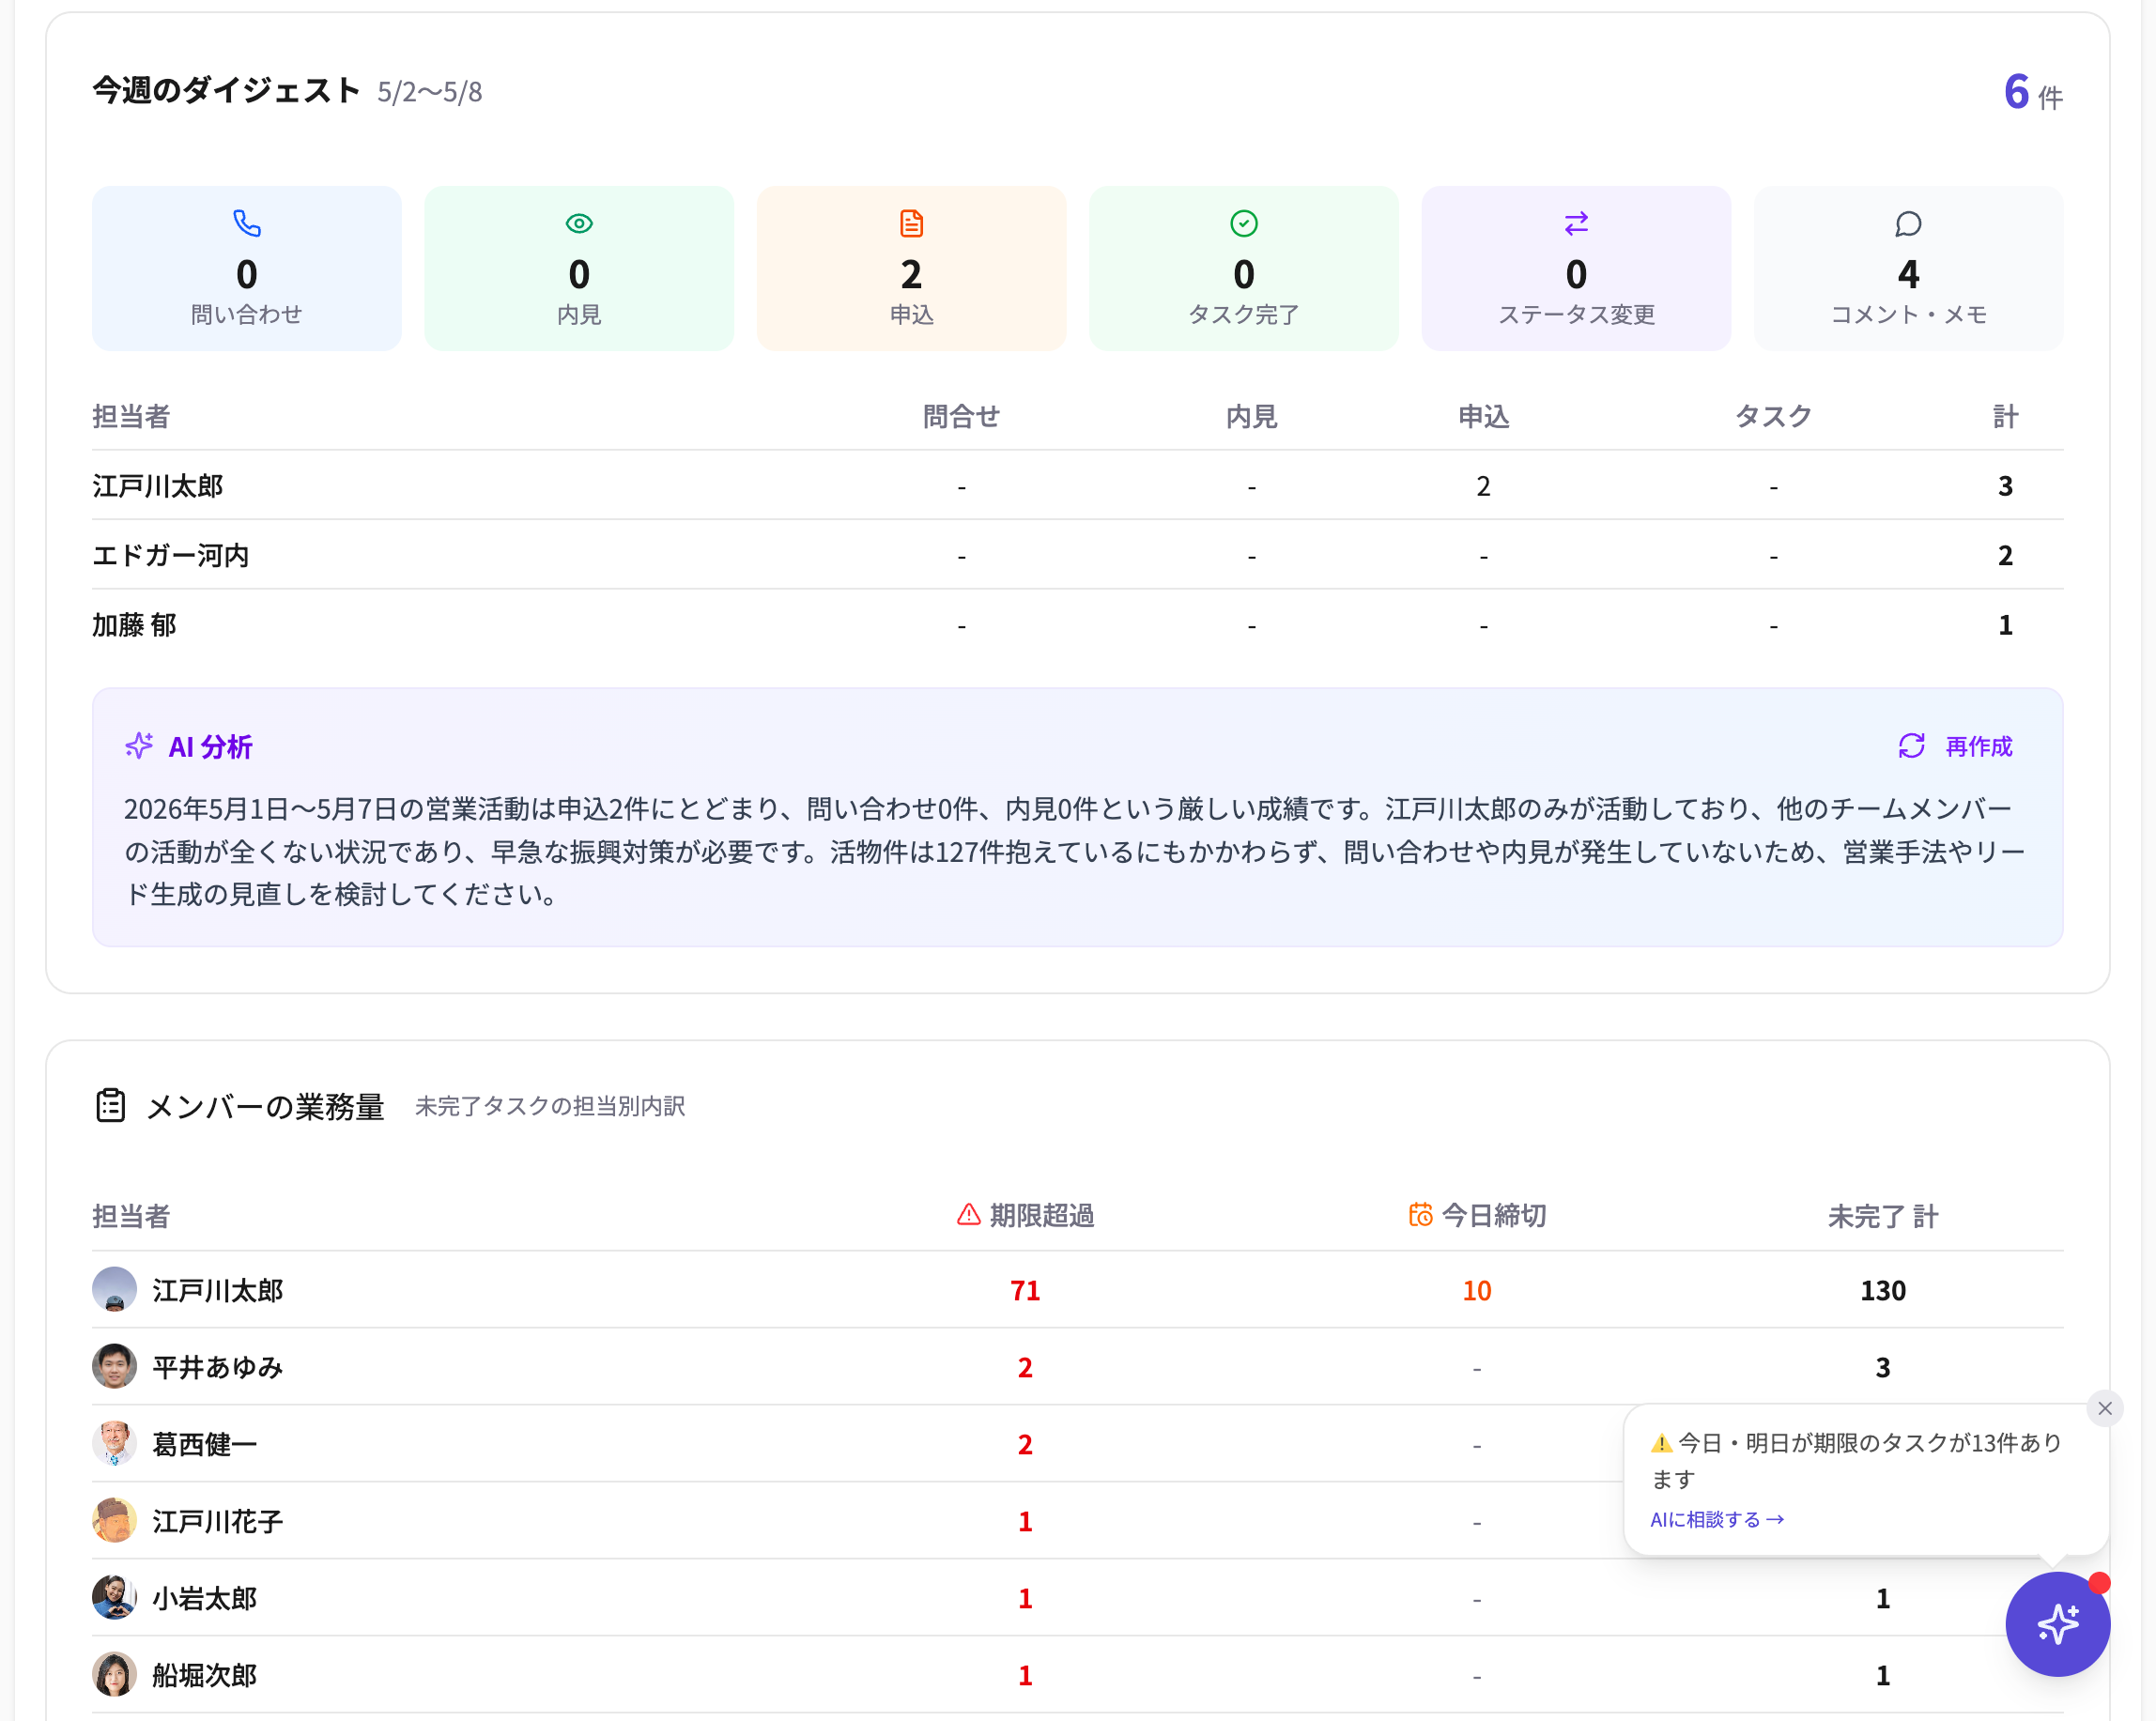Click the warning triangle icon by 期限超過

click(x=968, y=1214)
